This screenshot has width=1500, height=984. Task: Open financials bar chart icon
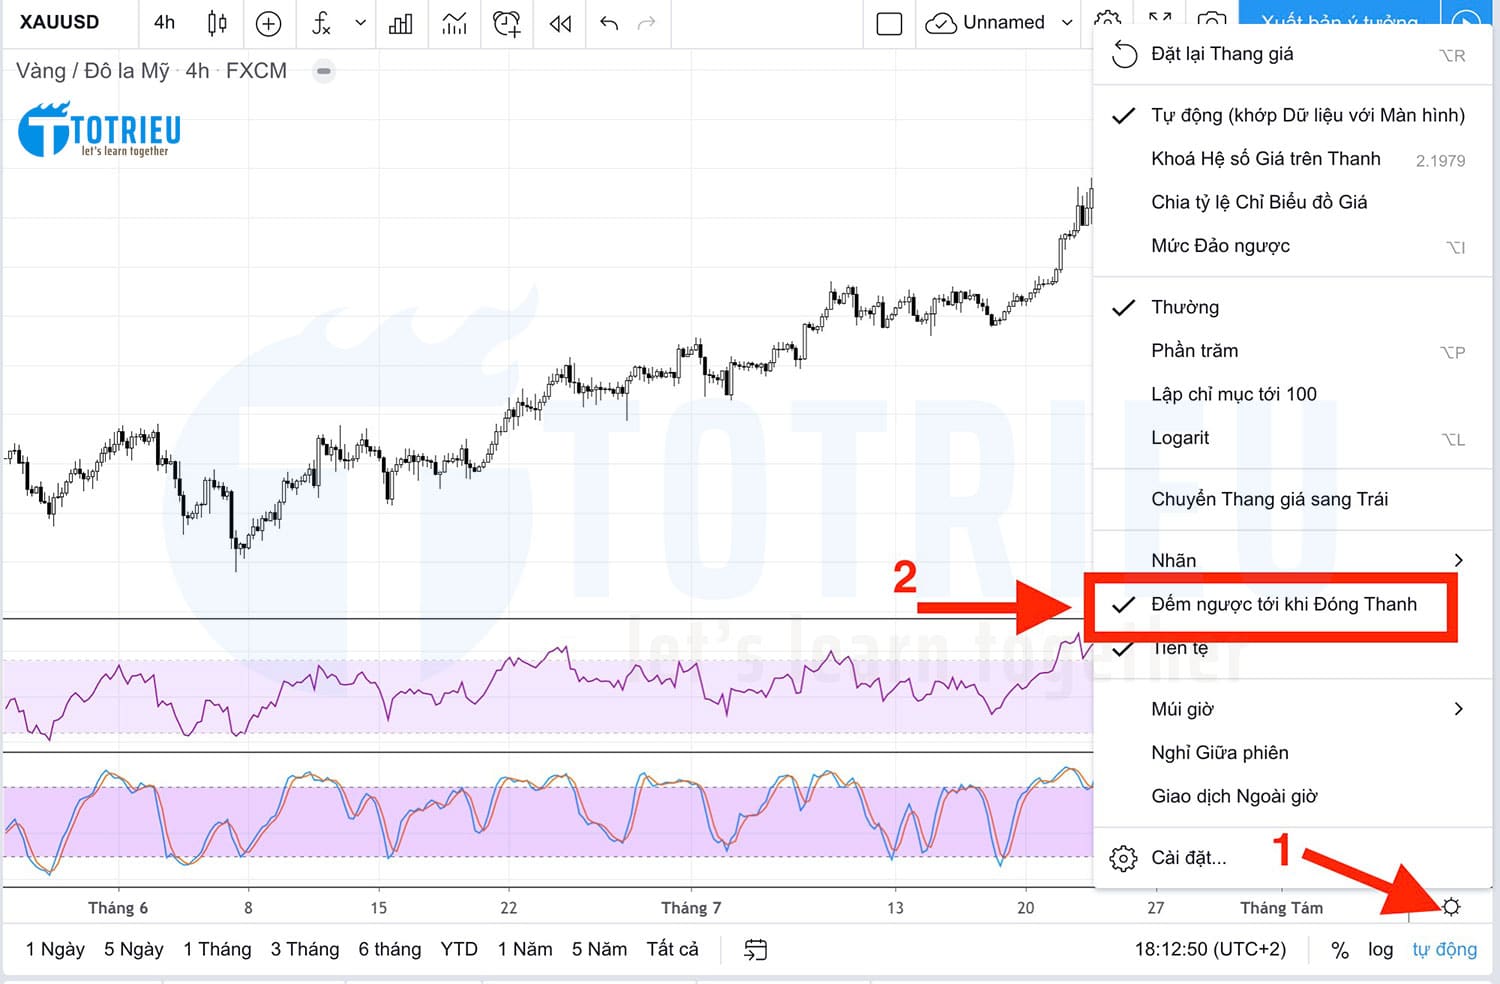click(x=401, y=24)
